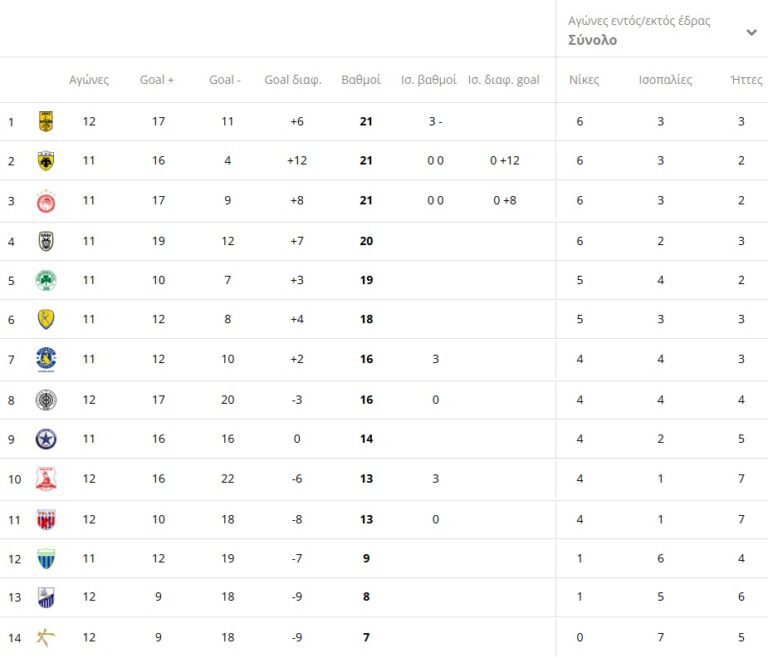Image resolution: width=768 pixels, height=658 pixels.
Task: Sort by the Βαθμοί column header
Action: point(361,80)
